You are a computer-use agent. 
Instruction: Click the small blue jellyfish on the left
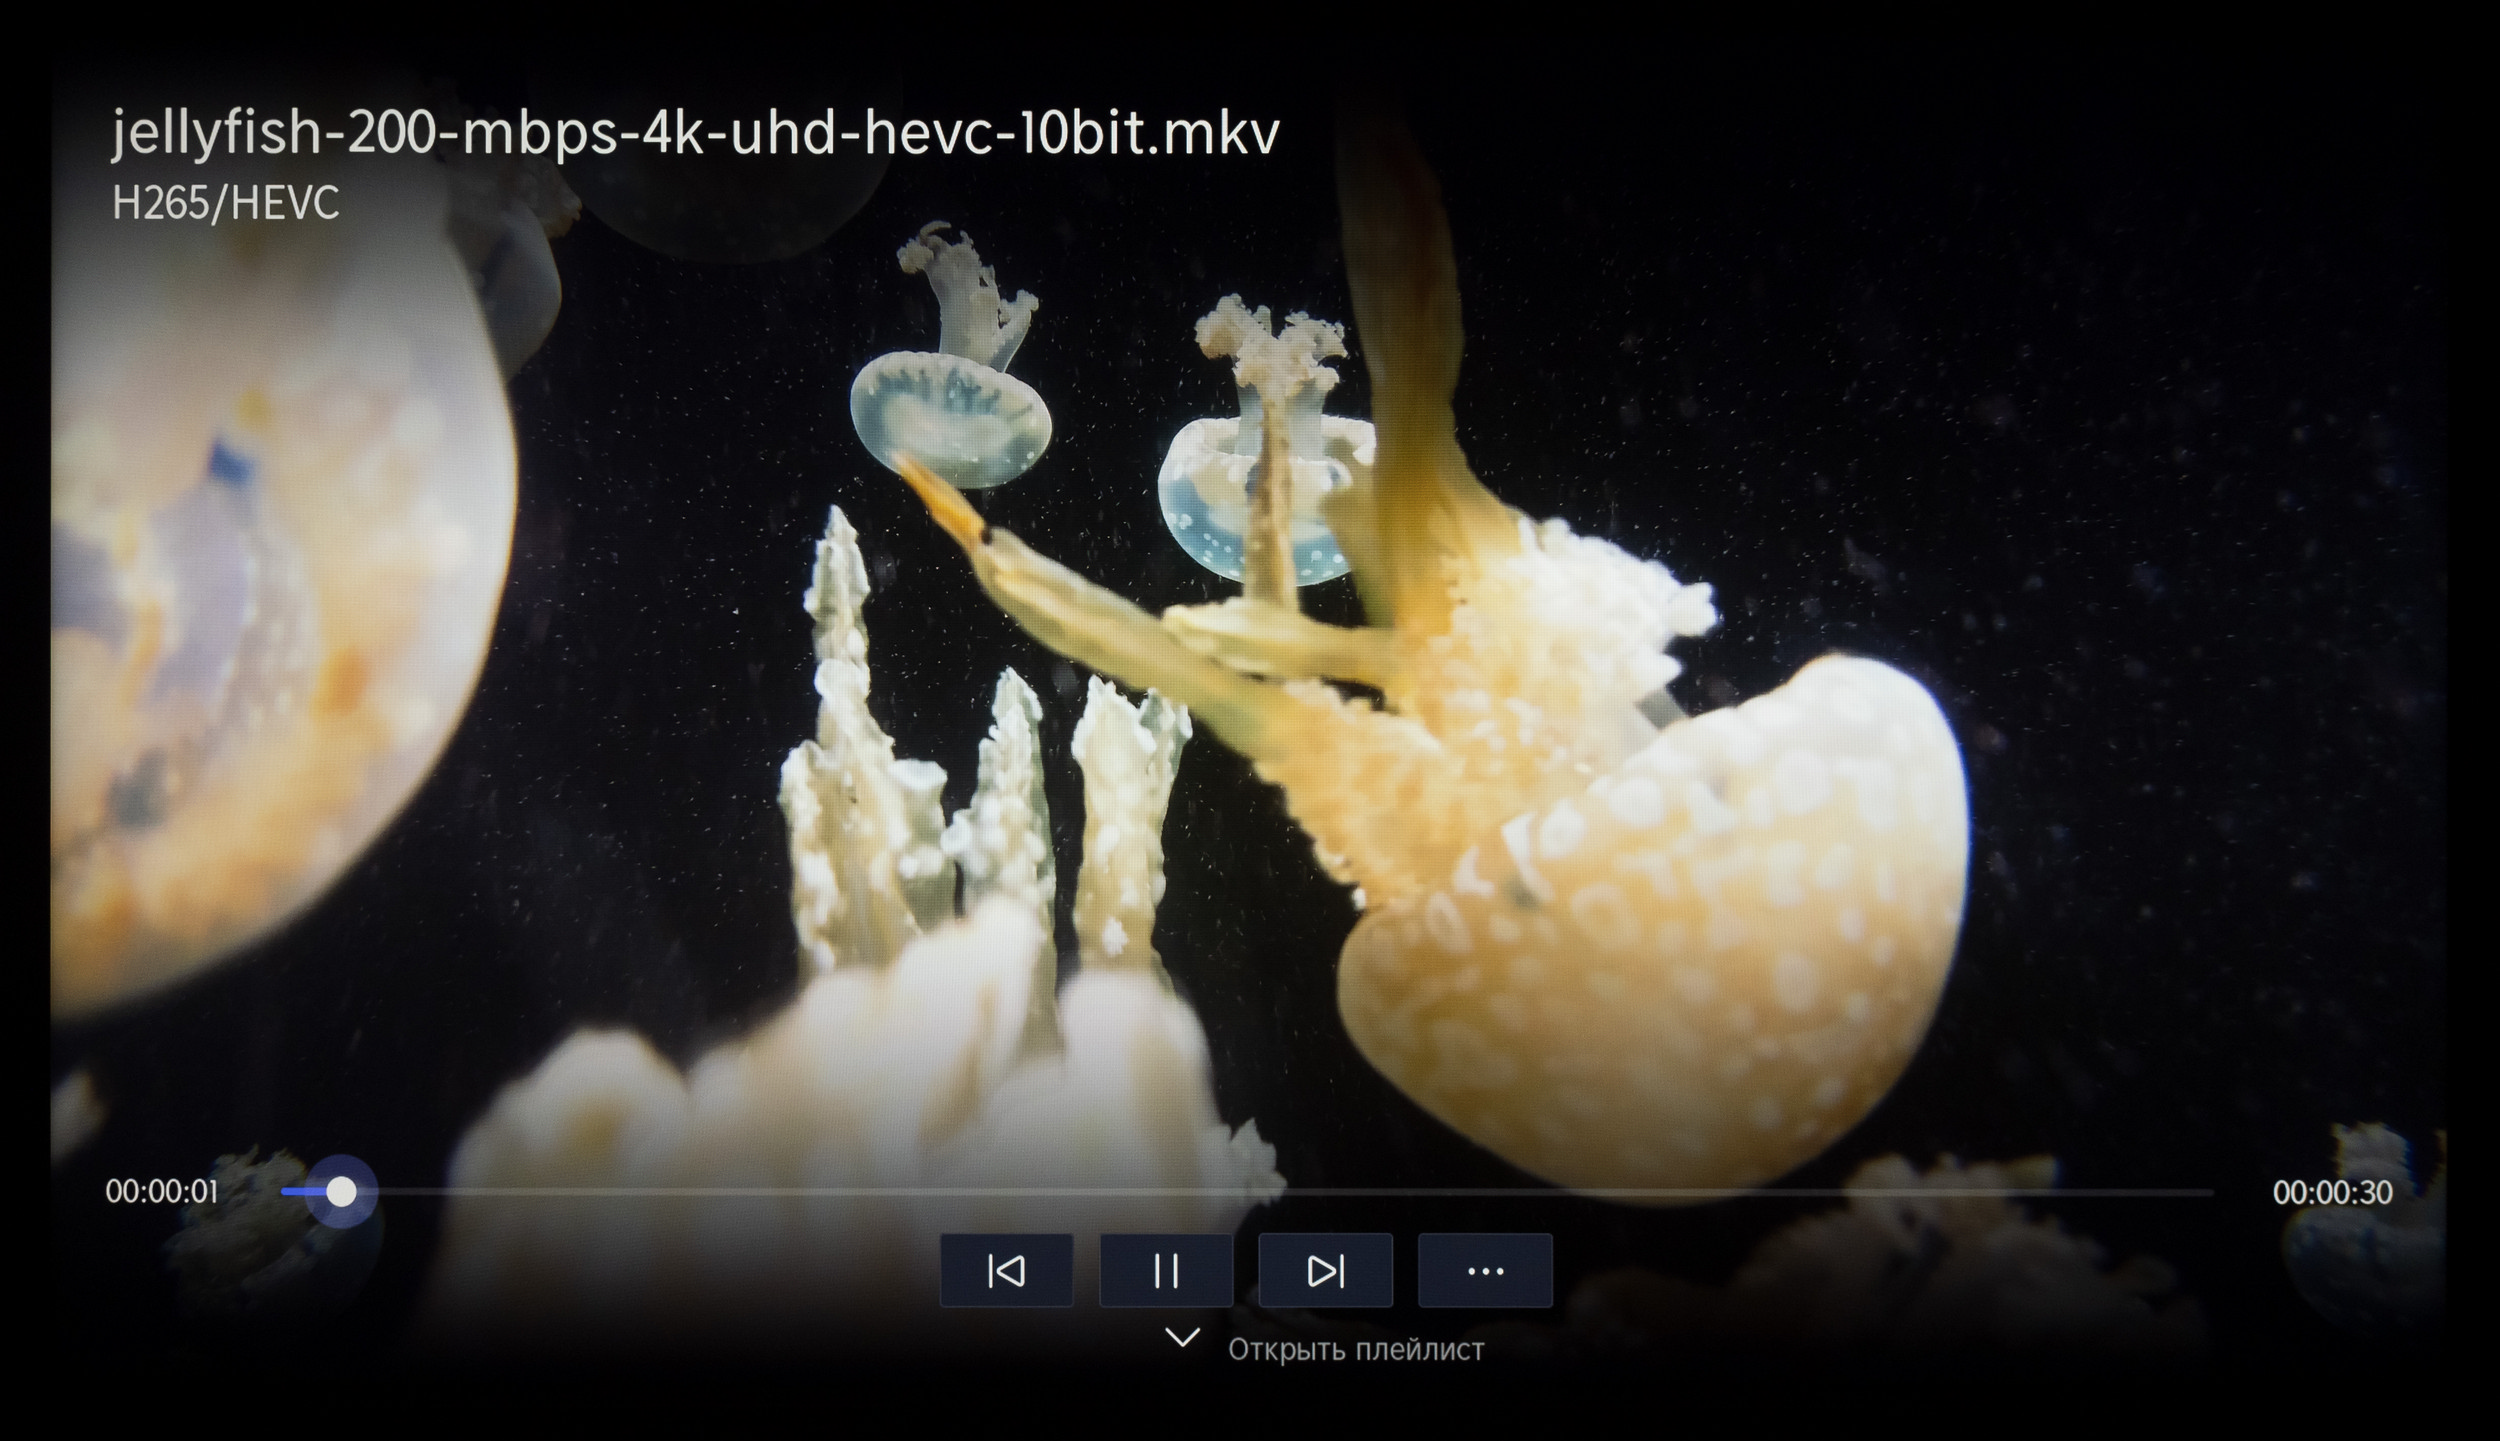pyautogui.click(x=950, y=420)
